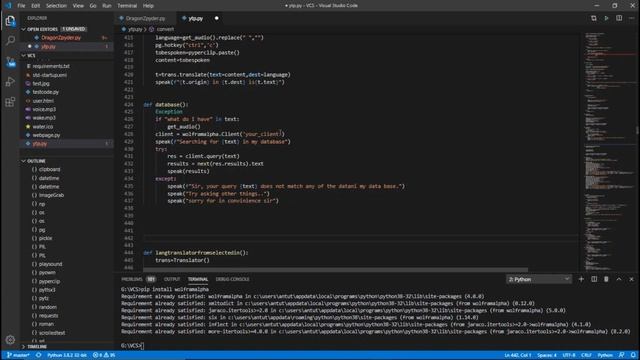Screen dimensions: 640x360
Task: Go to line via 'Ln 442, Col 1'
Action: coord(518,355)
